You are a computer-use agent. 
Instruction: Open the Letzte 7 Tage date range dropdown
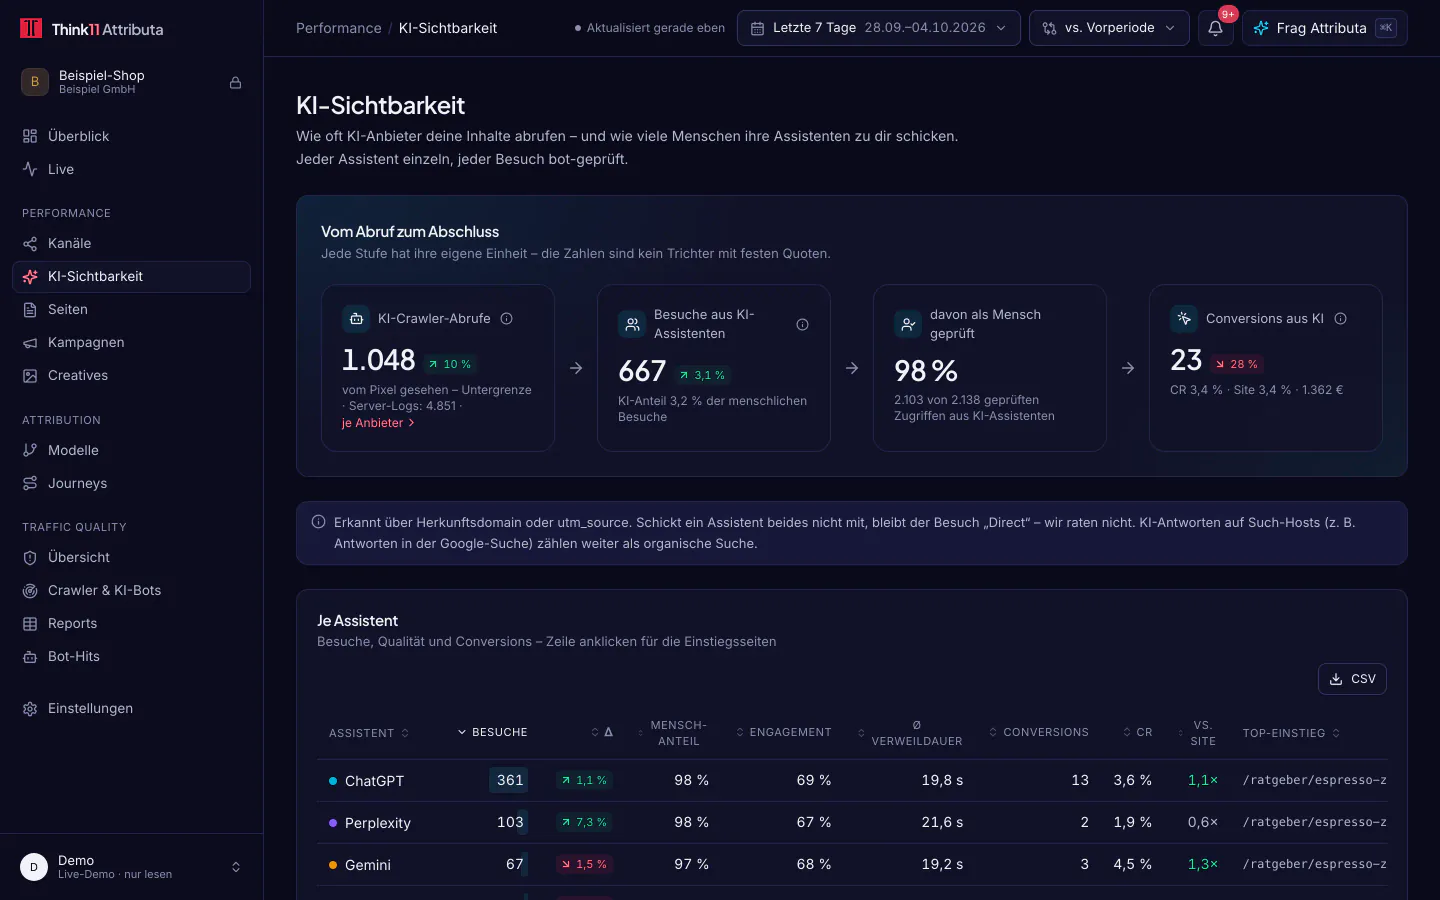pos(879,28)
